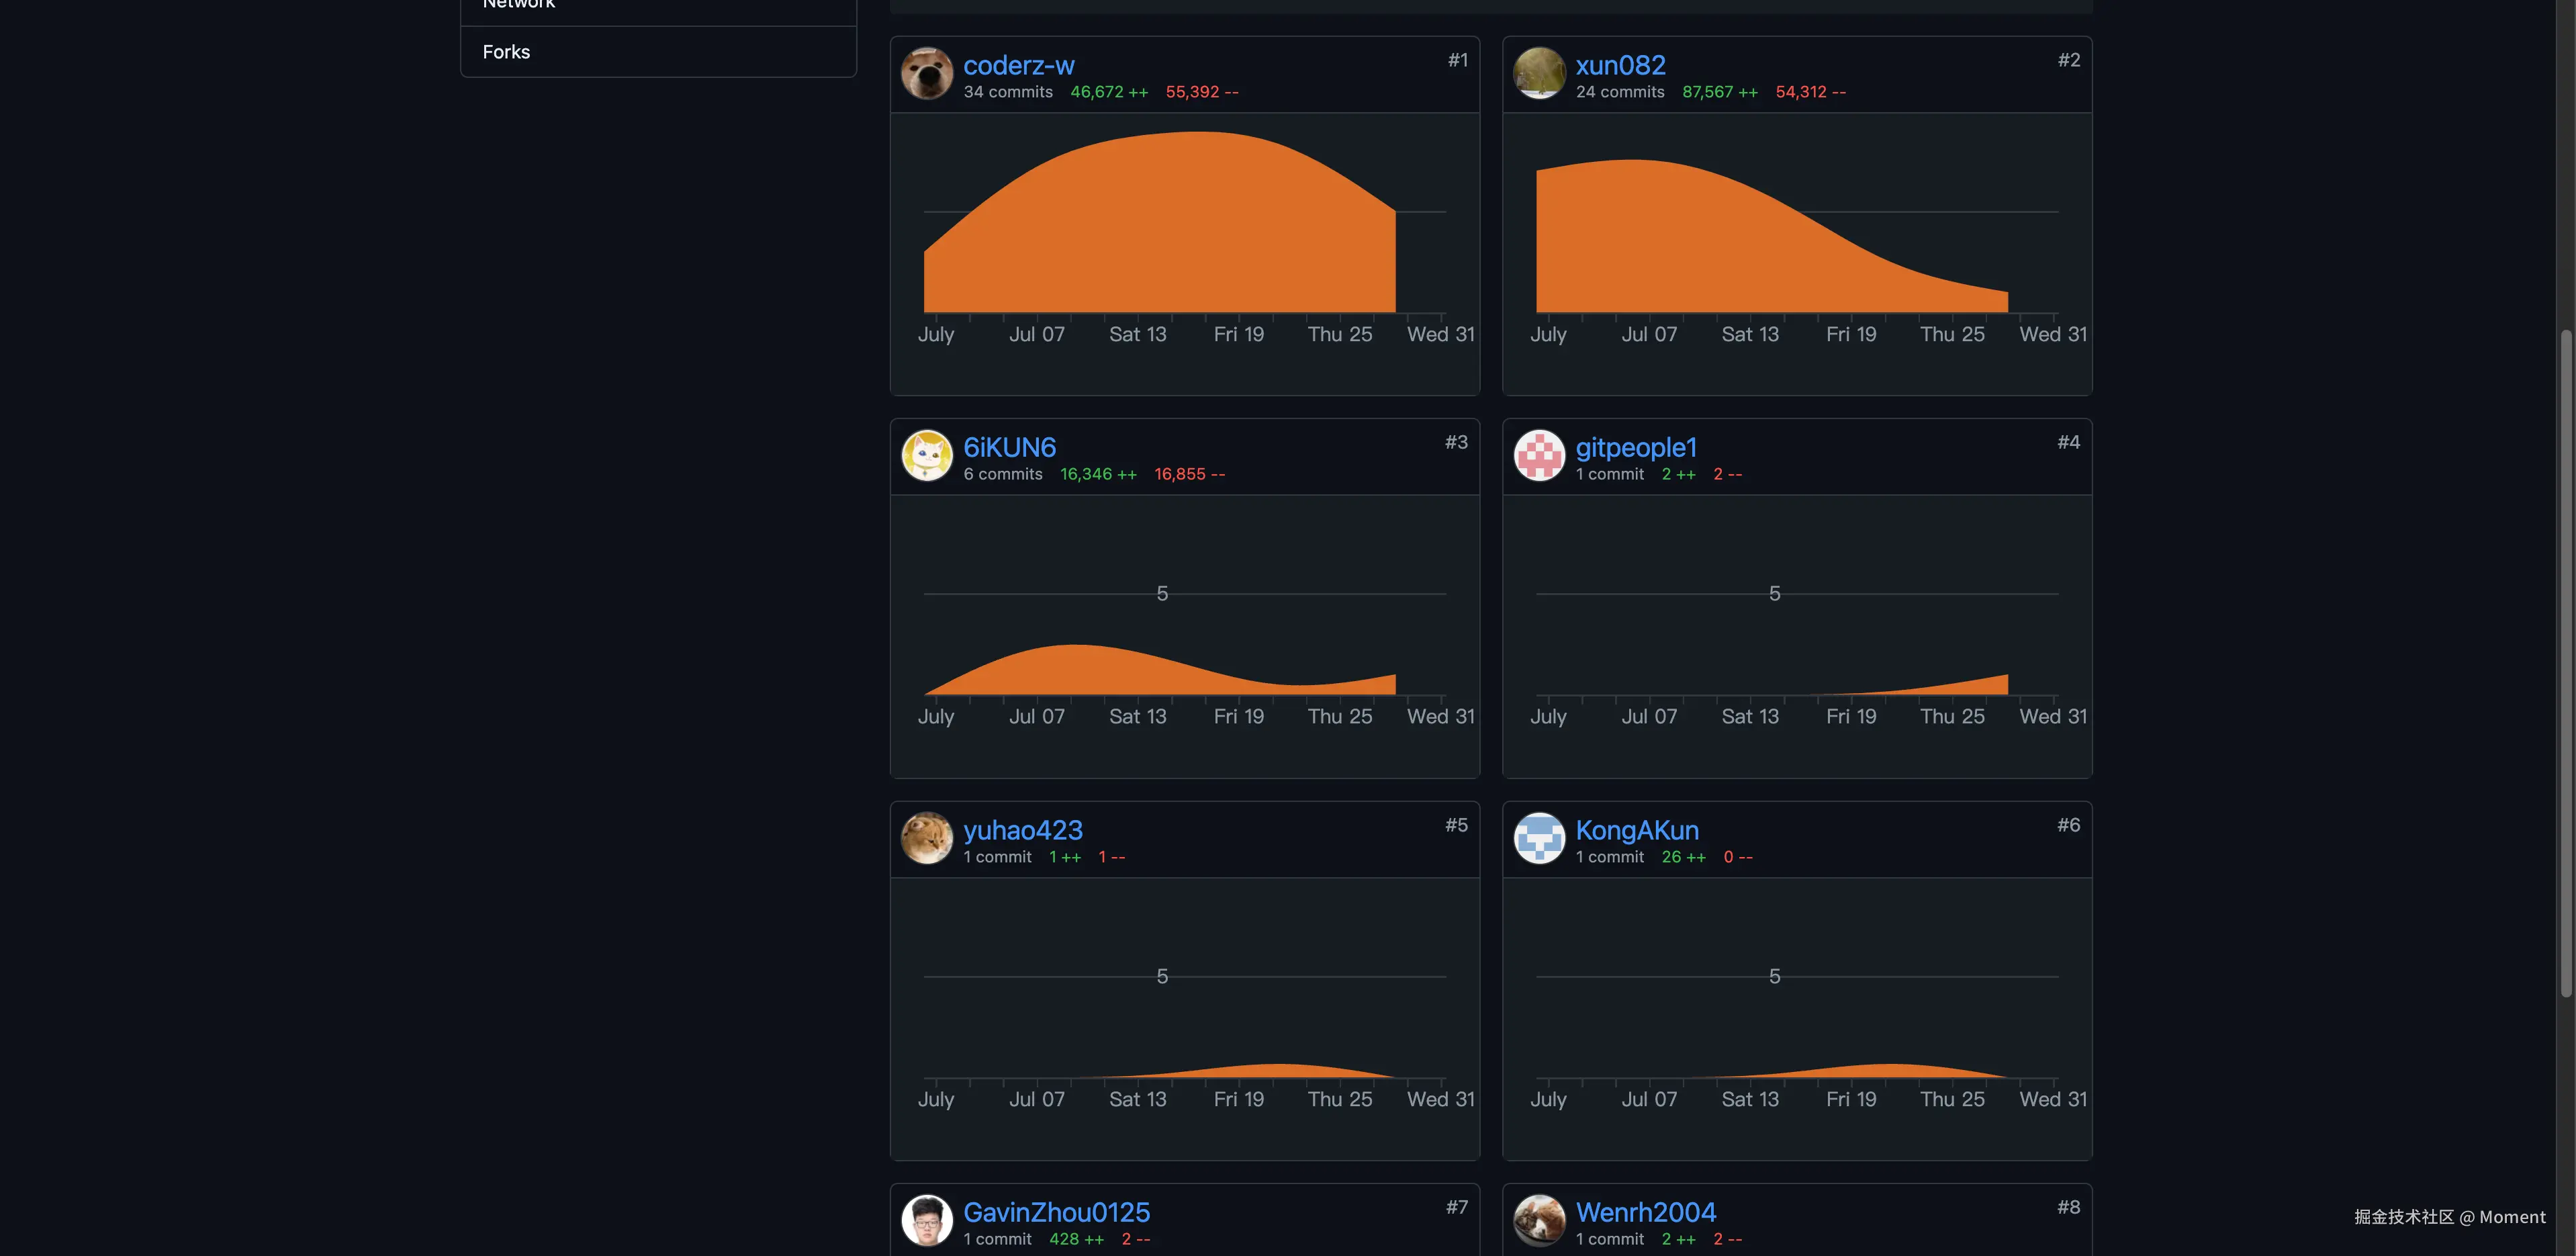Open the Forks sidebar item
This screenshot has height=1256, width=2576.
pos(506,52)
